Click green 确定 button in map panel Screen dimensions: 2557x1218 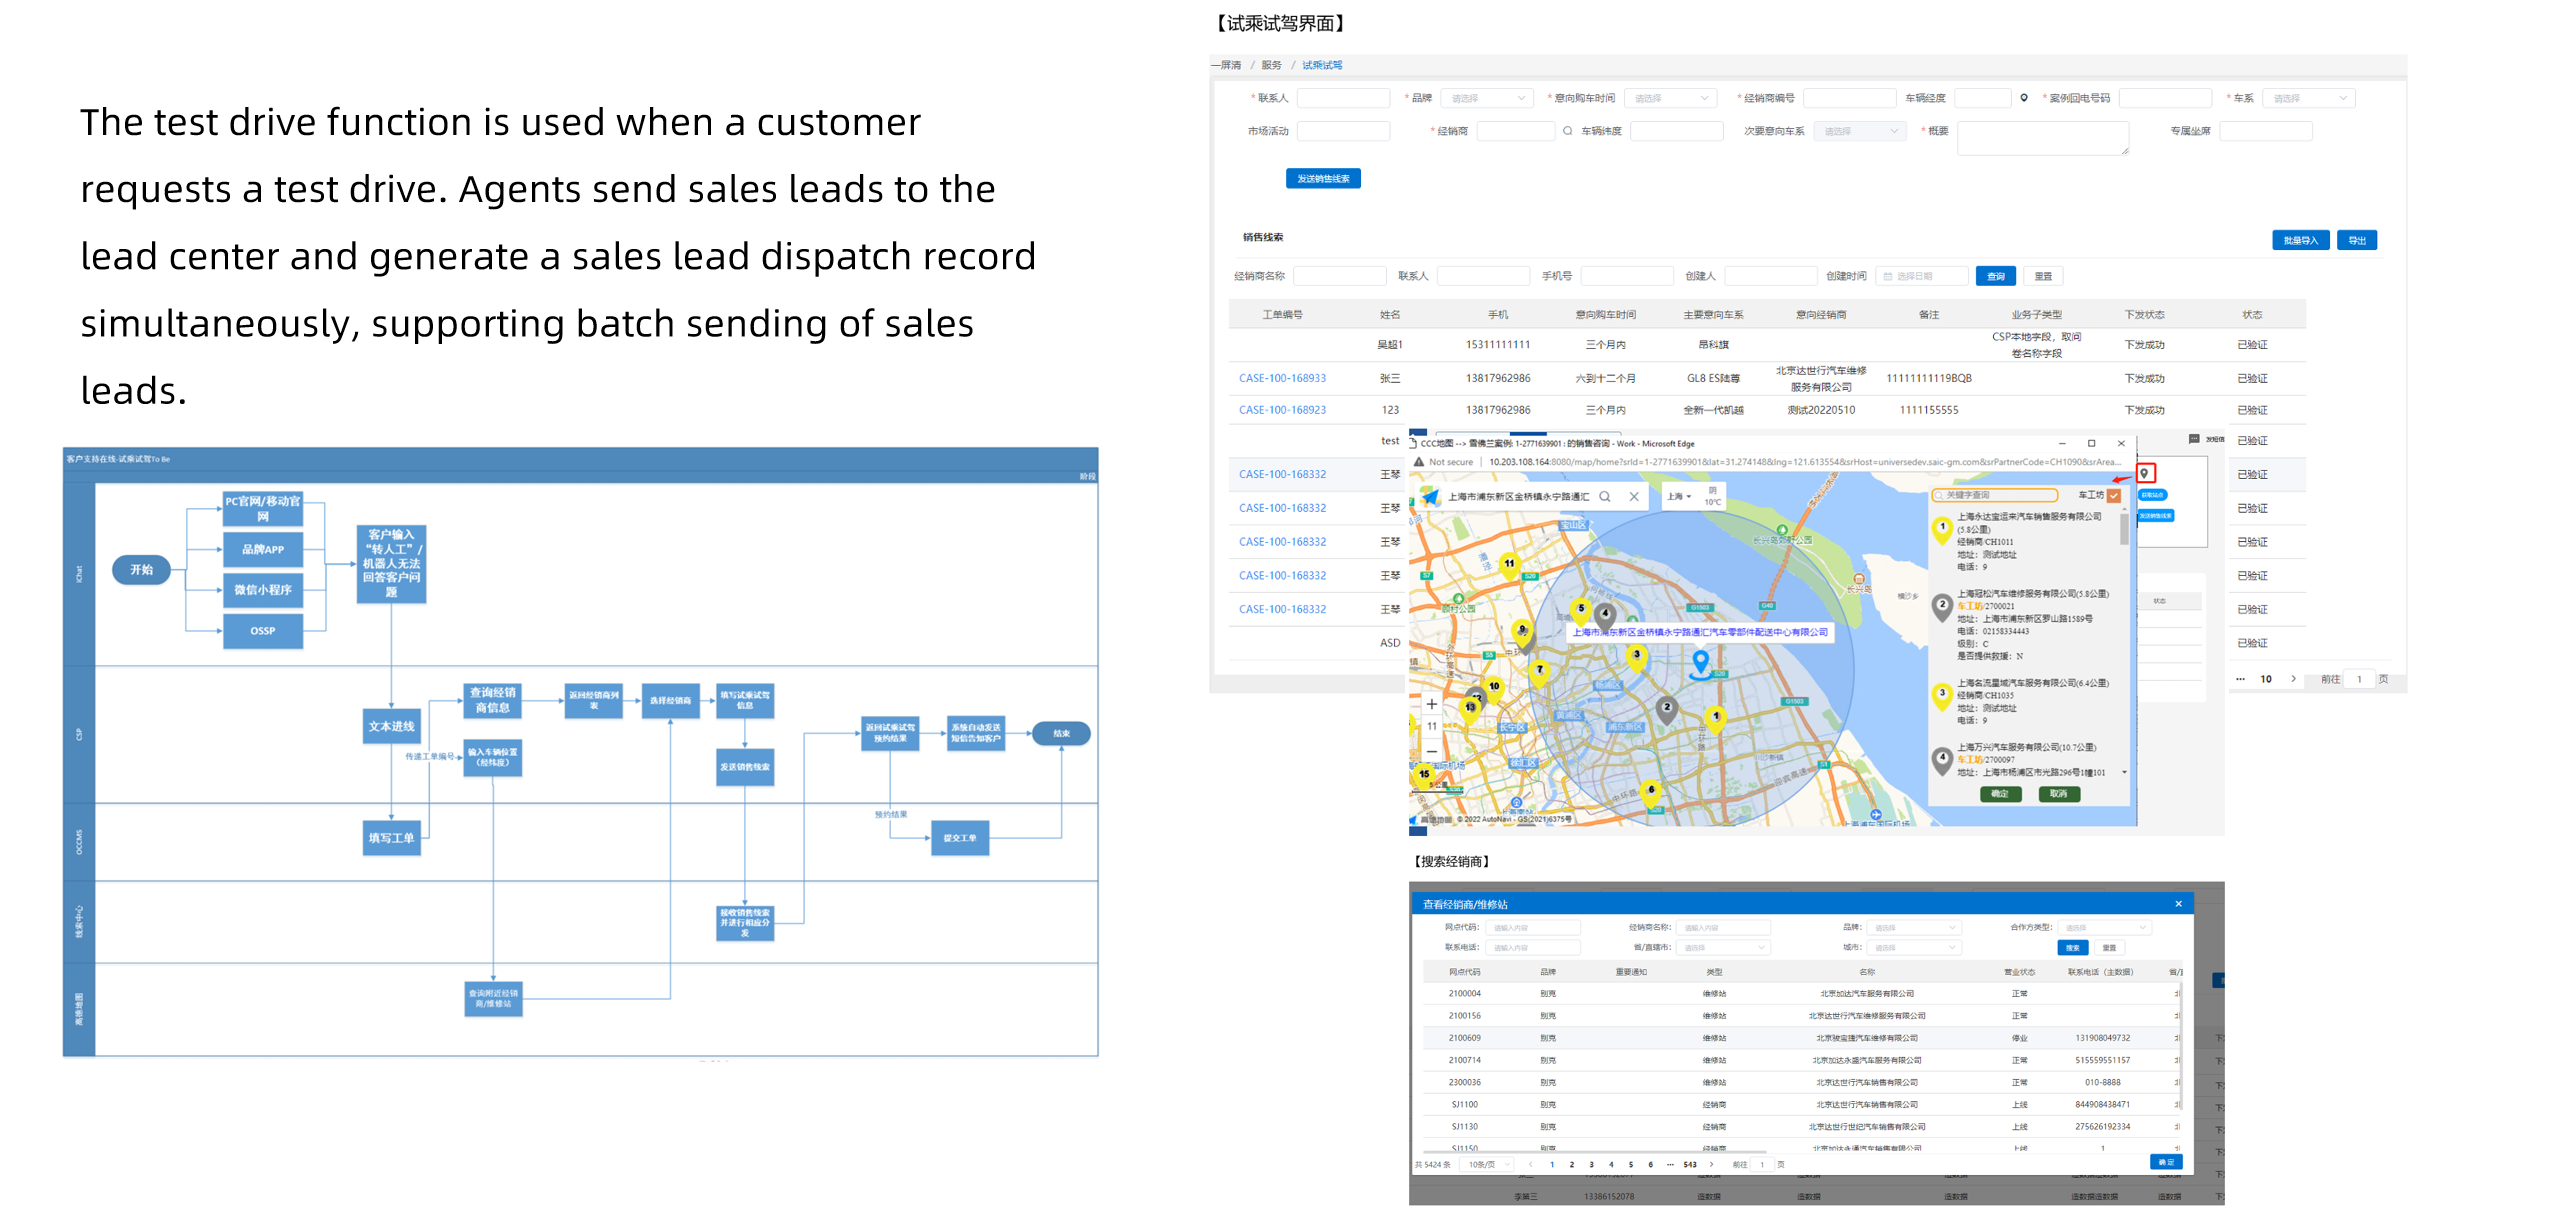point(2000,794)
